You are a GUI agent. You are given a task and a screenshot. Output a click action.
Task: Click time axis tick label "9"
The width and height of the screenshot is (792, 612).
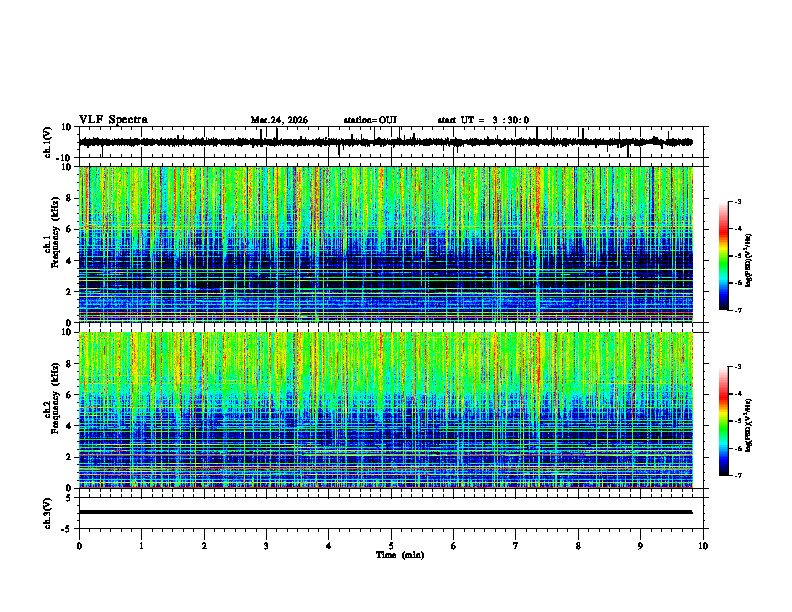640,546
